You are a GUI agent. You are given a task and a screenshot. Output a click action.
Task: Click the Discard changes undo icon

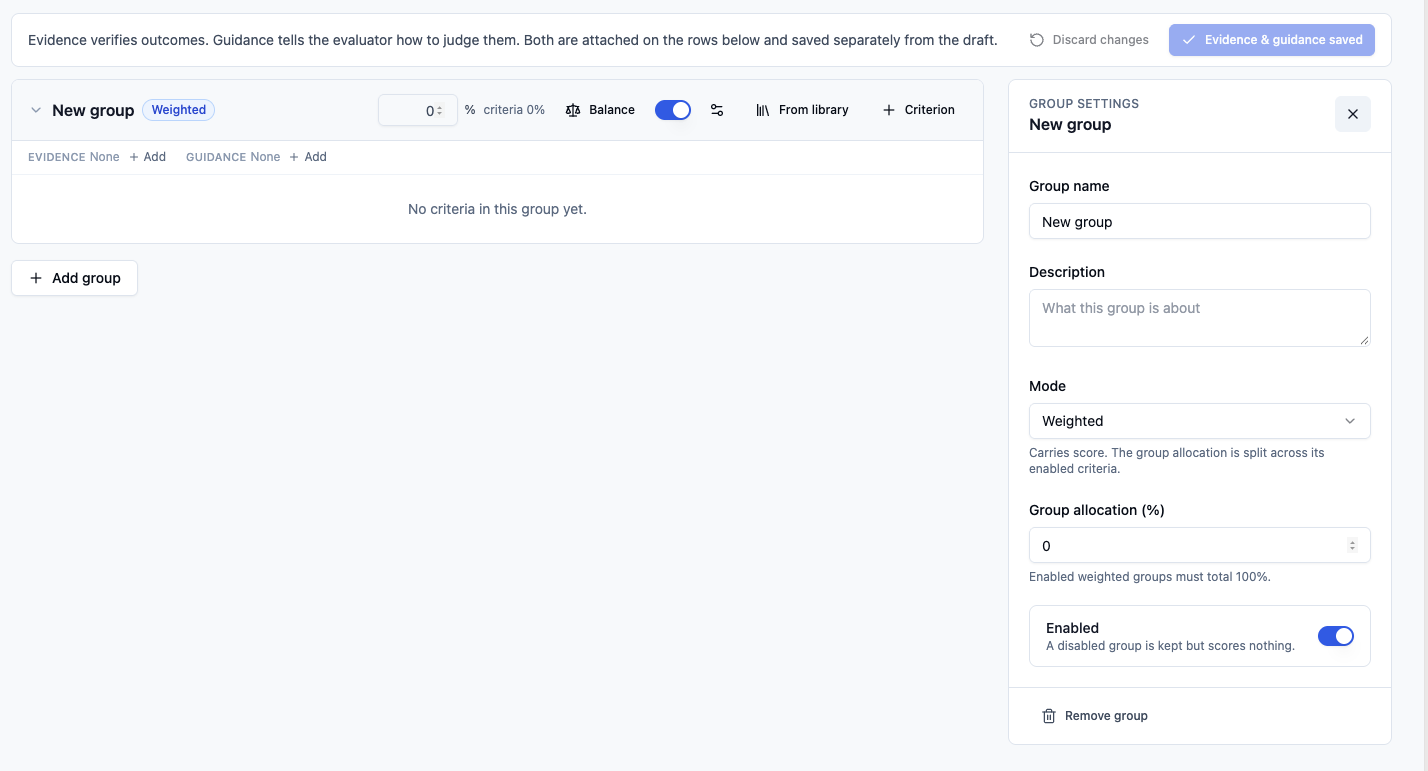coord(1037,40)
